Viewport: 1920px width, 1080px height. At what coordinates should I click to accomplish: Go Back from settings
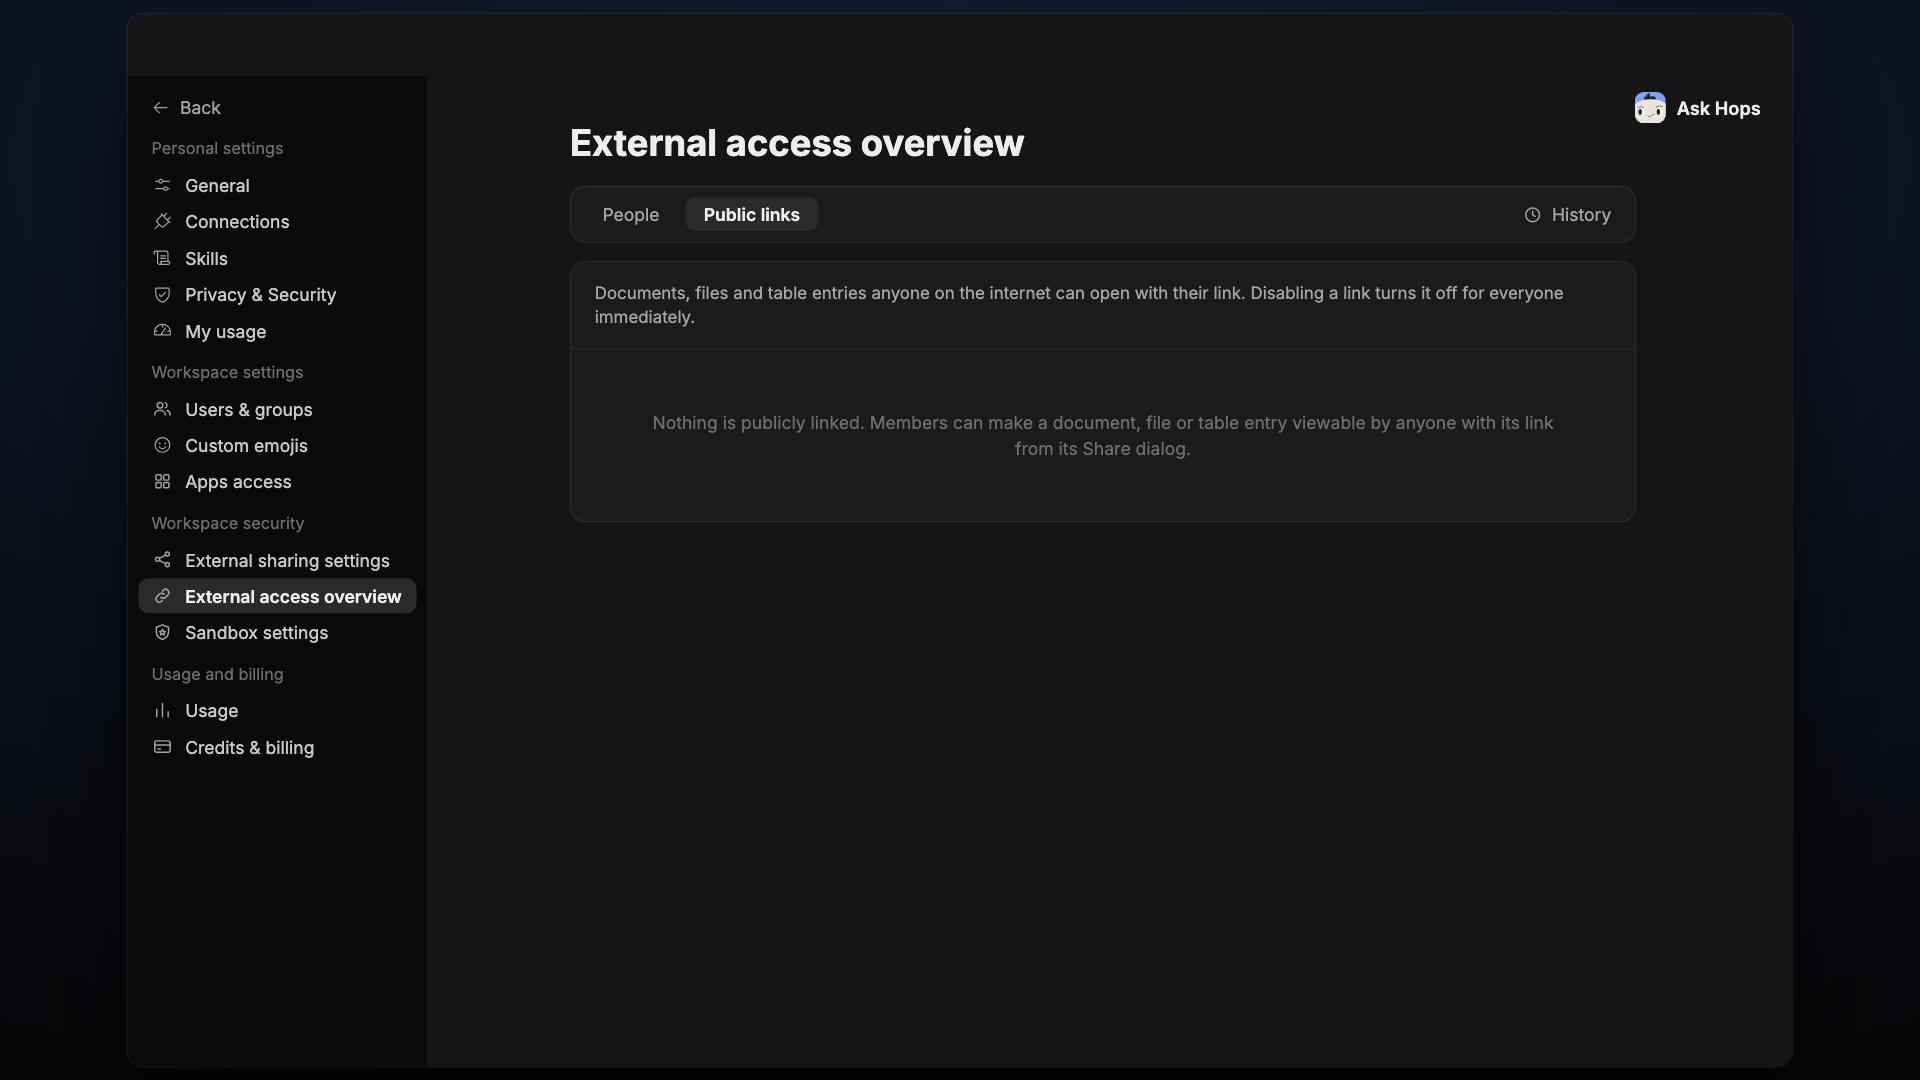(x=186, y=108)
